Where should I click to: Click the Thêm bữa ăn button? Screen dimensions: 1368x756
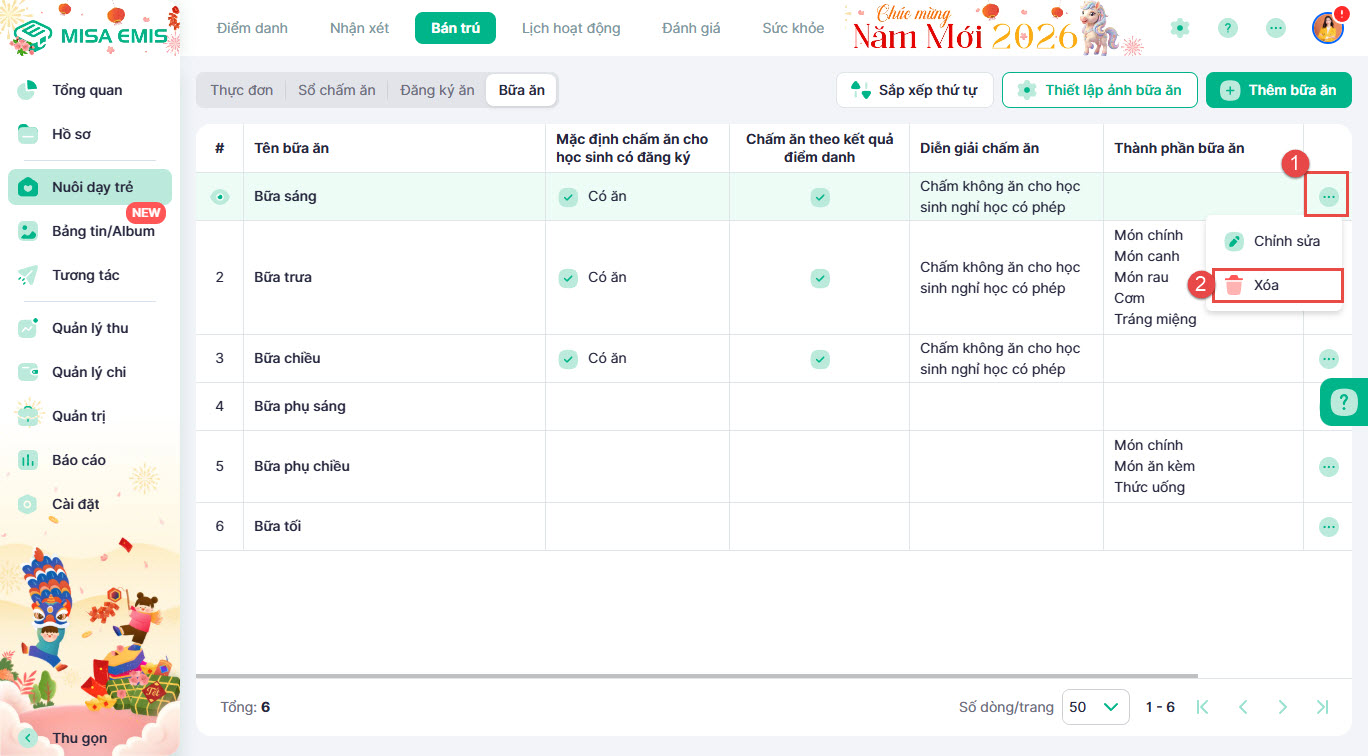[1278, 90]
